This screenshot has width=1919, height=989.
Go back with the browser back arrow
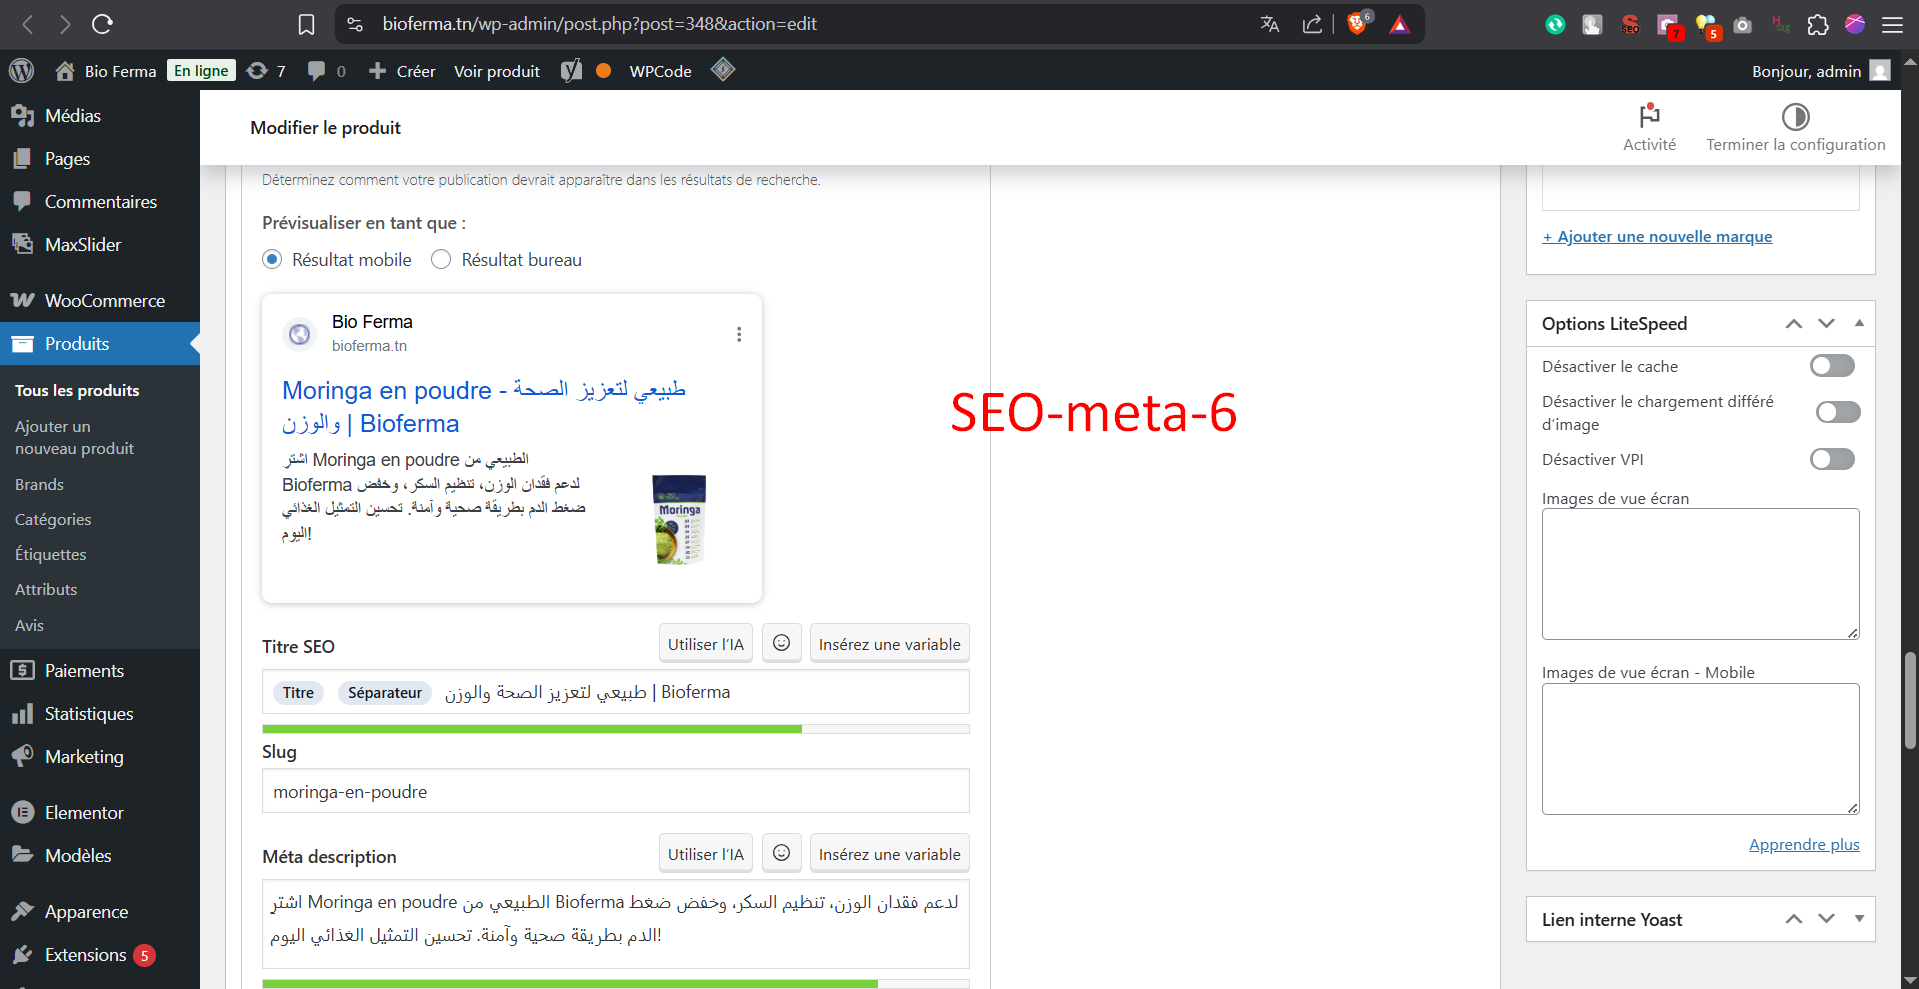tap(28, 24)
